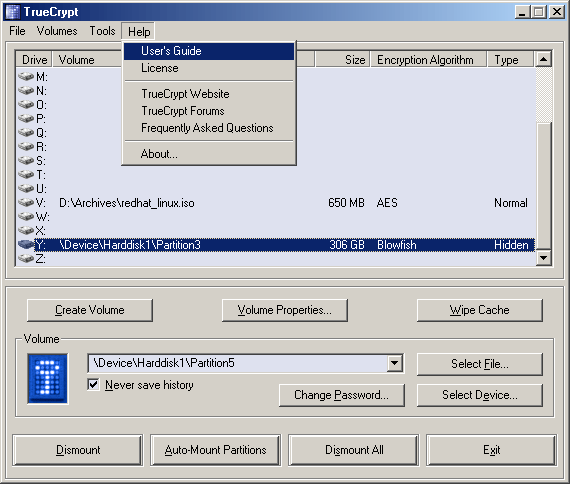Click the volume path input field
570x484 pixels.
pyautogui.click(x=238, y=363)
